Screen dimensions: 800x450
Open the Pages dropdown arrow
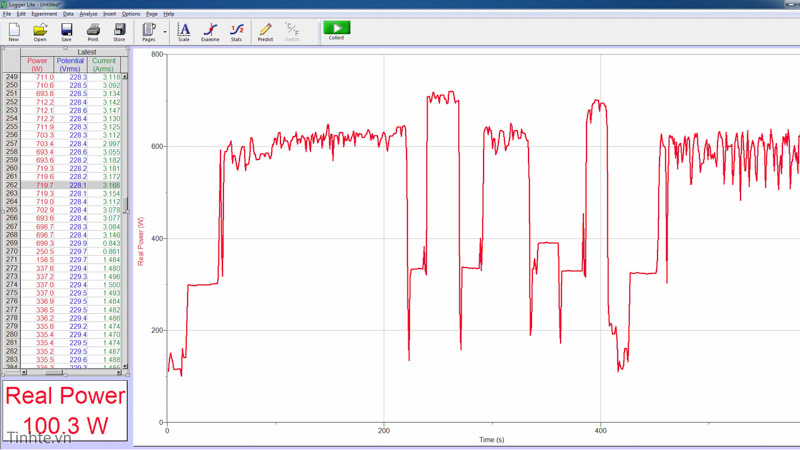click(x=165, y=32)
